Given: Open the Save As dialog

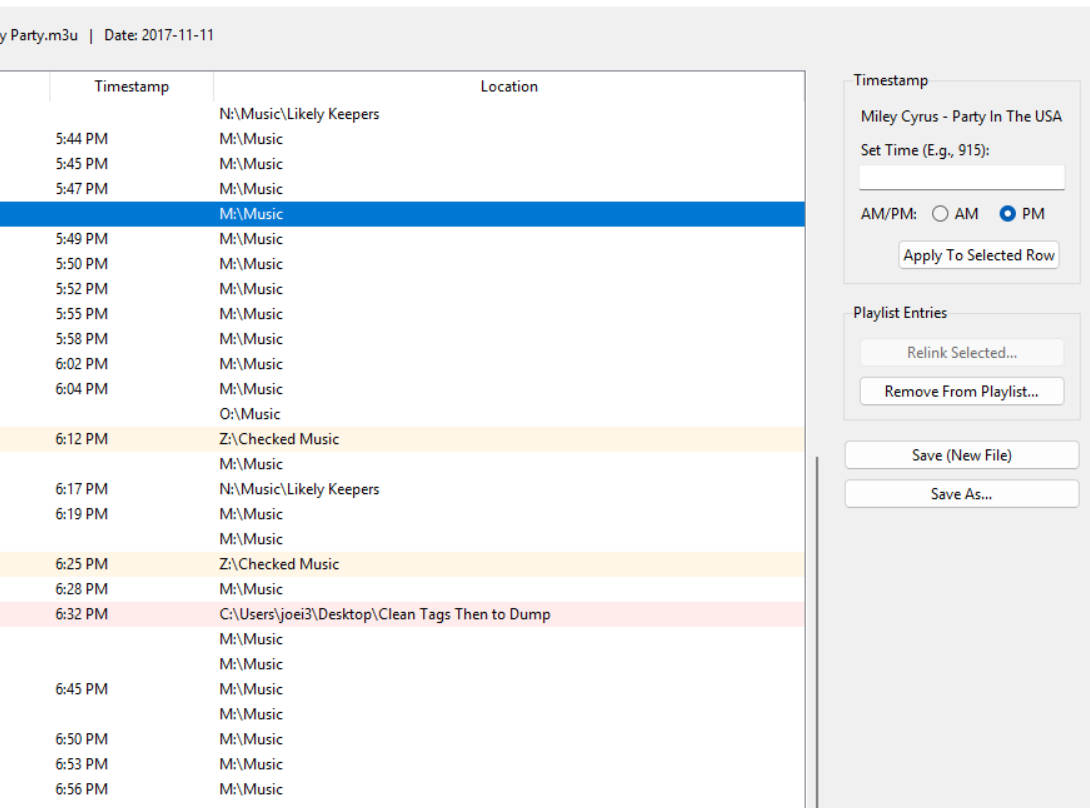Looking at the screenshot, I should click(x=961, y=494).
